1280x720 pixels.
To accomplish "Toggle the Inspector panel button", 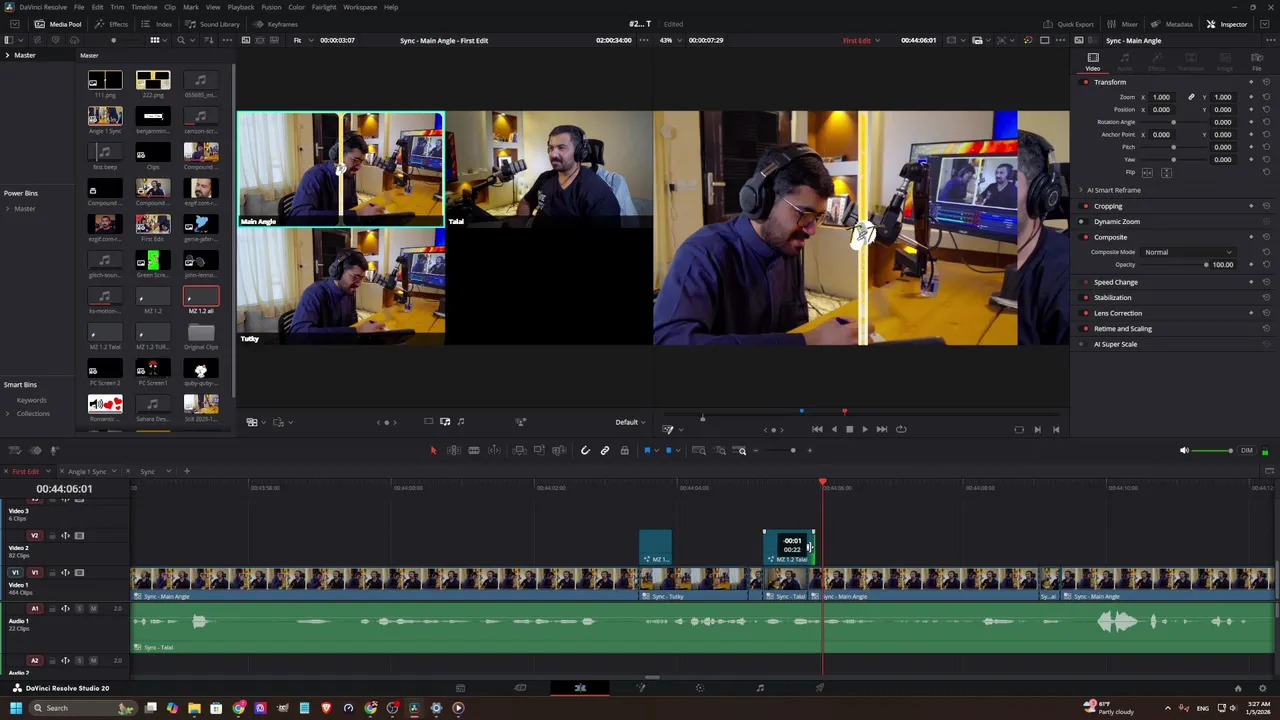I will [1227, 24].
